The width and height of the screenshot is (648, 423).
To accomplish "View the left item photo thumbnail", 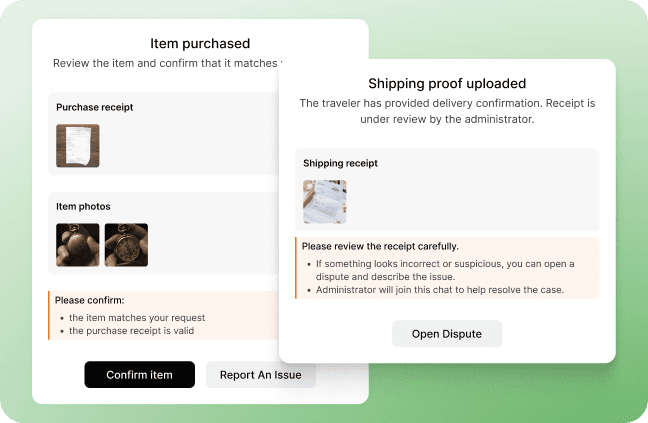I will (78, 245).
